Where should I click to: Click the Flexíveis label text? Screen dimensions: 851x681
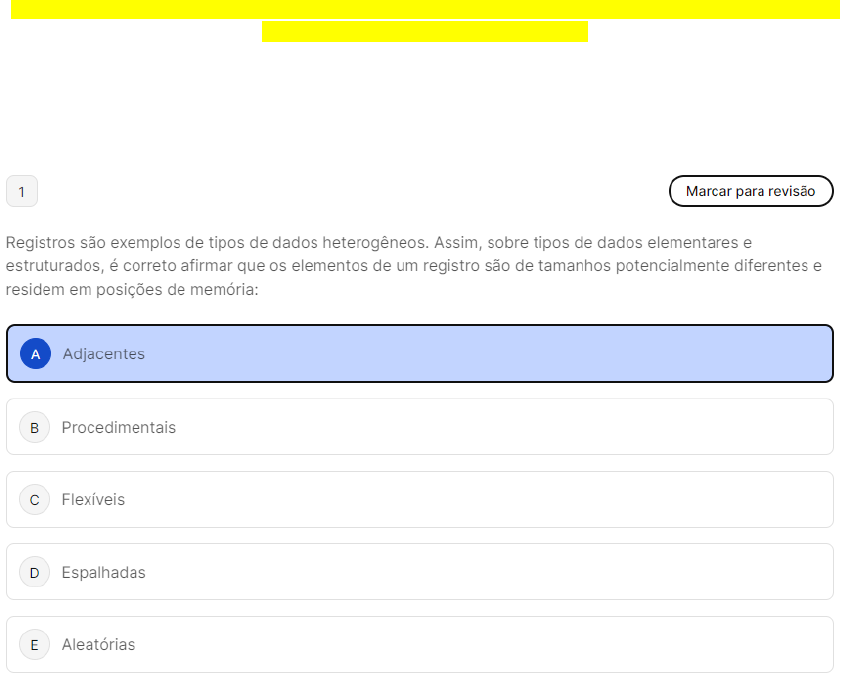click(93, 500)
